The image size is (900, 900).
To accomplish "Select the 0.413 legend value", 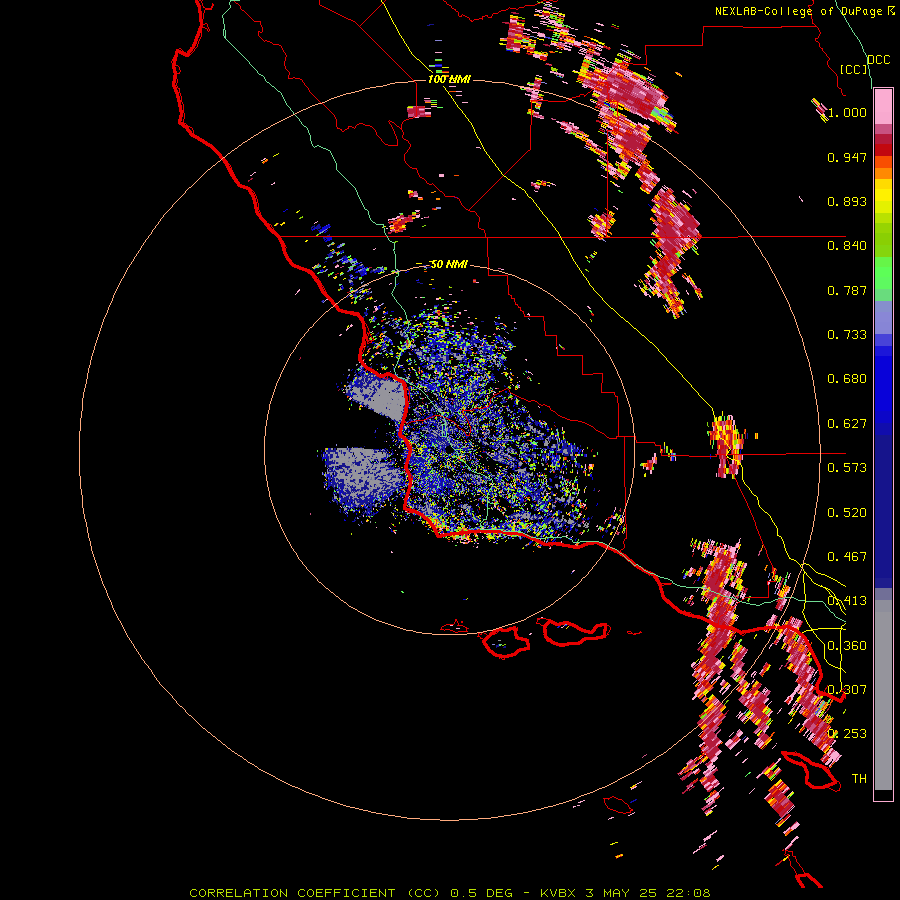I will (847, 601).
